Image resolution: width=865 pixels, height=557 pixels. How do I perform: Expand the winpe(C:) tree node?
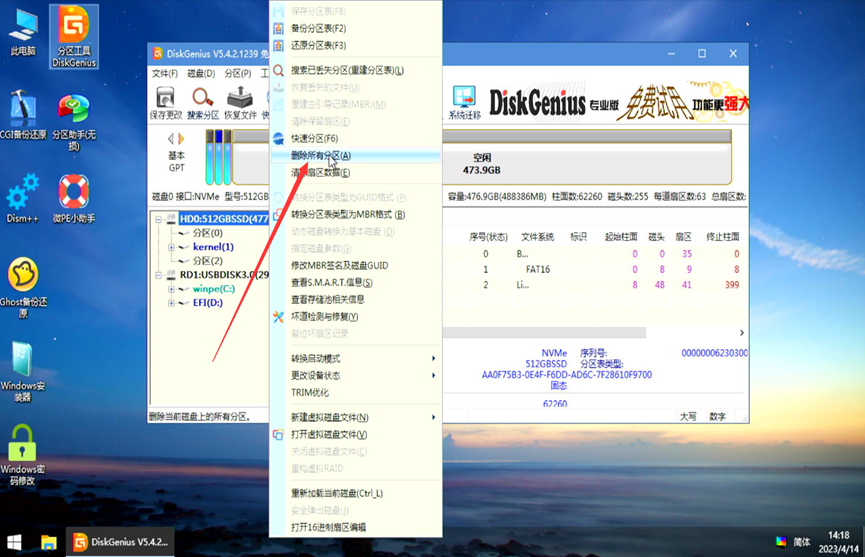(x=171, y=289)
